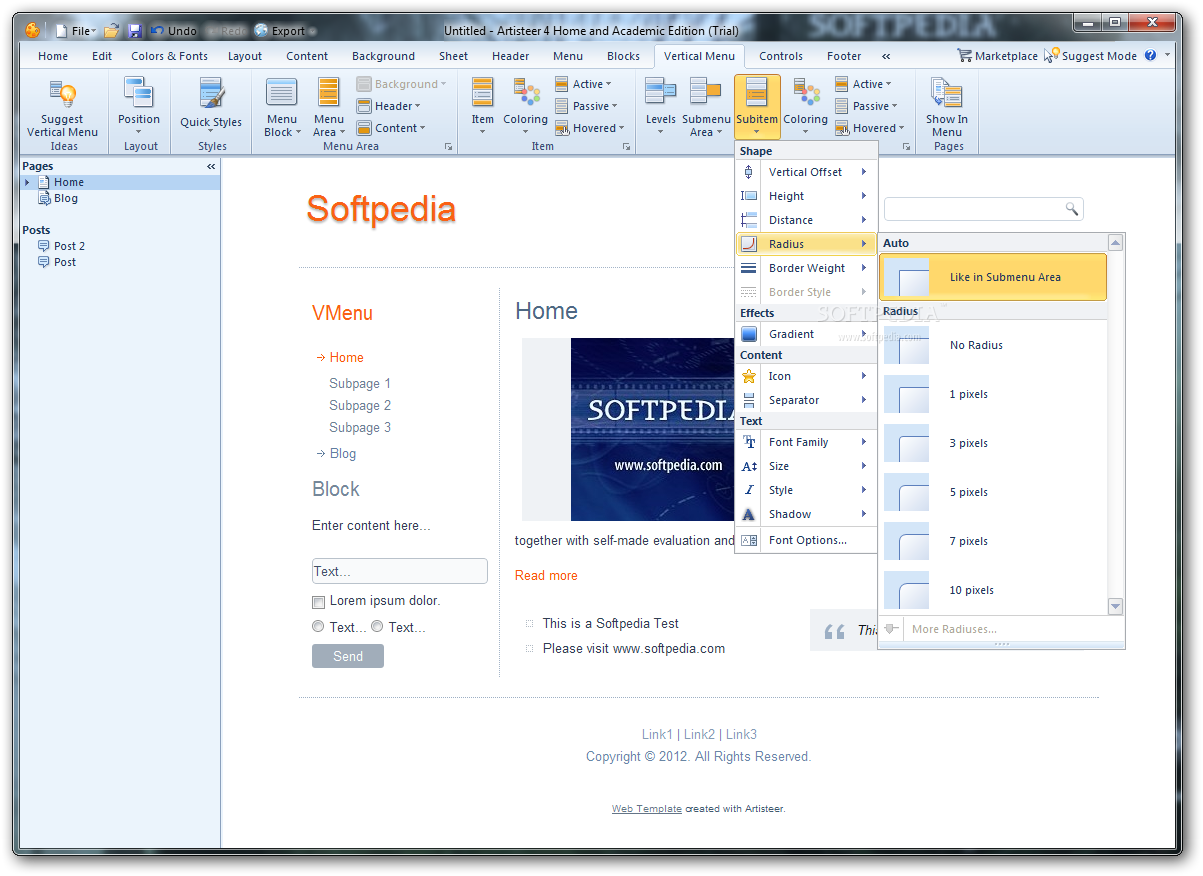Viewport: 1203px width, 876px height.
Task: Open the Shadow submenu
Action: tap(806, 514)
